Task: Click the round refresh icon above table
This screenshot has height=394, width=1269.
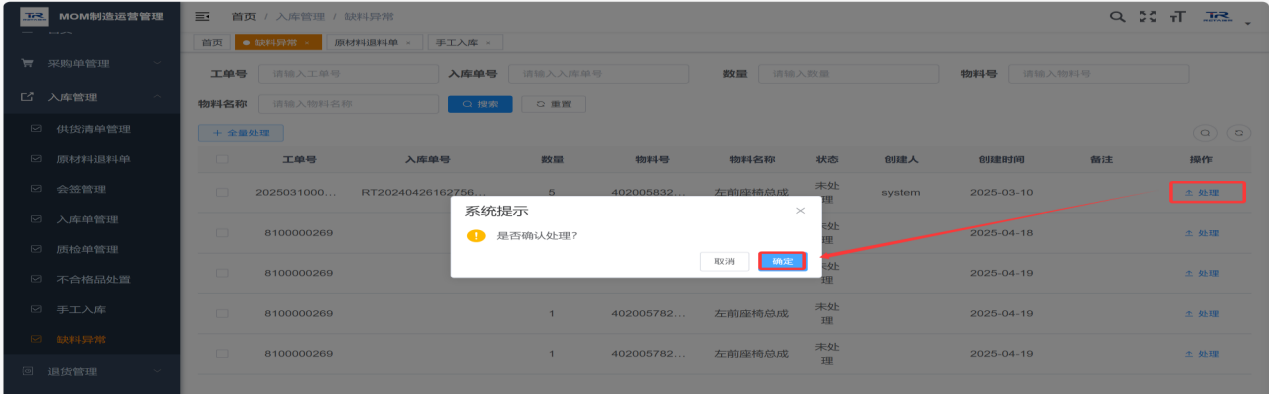Action: pyautogui.click(x=1240, y=132)
